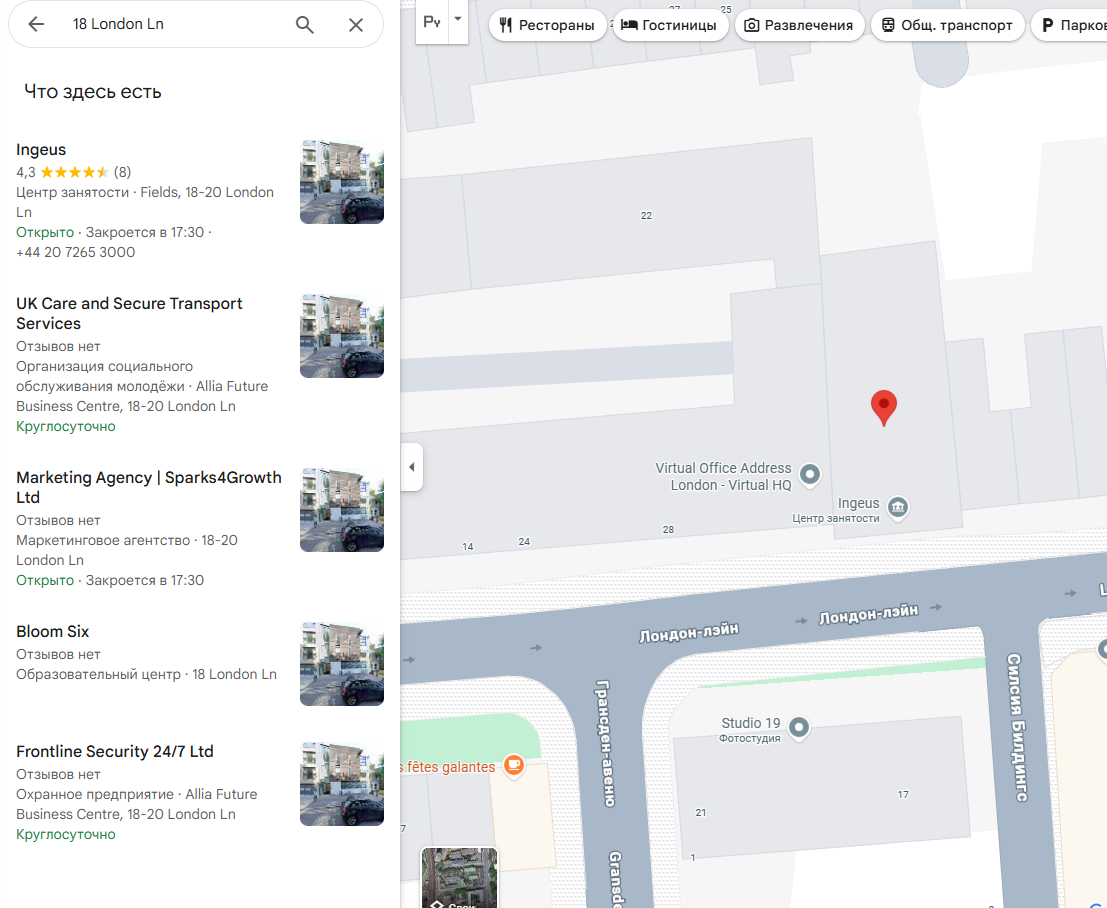Select the Рестораны filter chip
Image resolution: width=1107 pixels, height=908 pixels.
[x=547, y=25]
